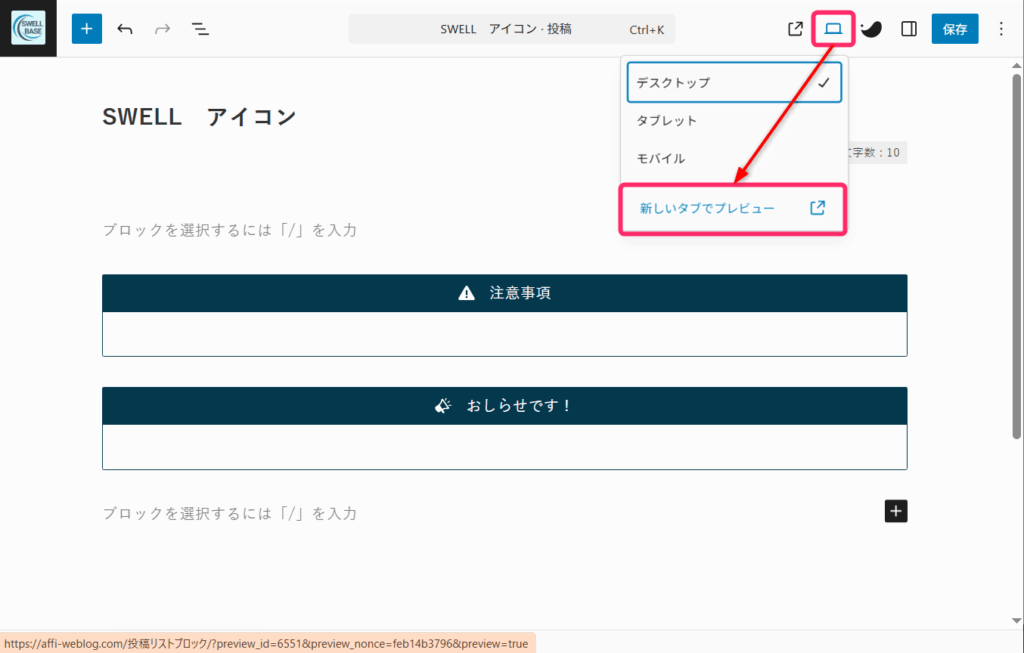Open the command palette titled SWELL アイコン · 投稿
The width and height of the screenshot is (1024, 653).
(x=512, y=29)
